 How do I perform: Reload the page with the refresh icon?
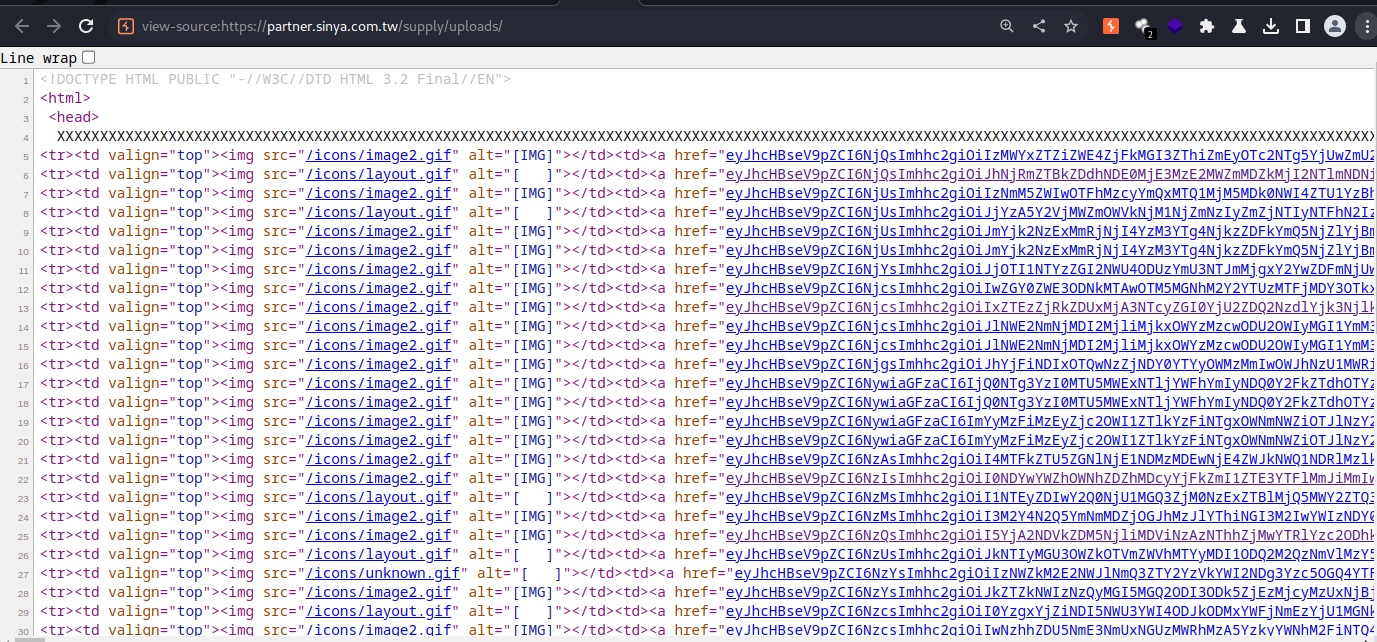coord(87,26)
